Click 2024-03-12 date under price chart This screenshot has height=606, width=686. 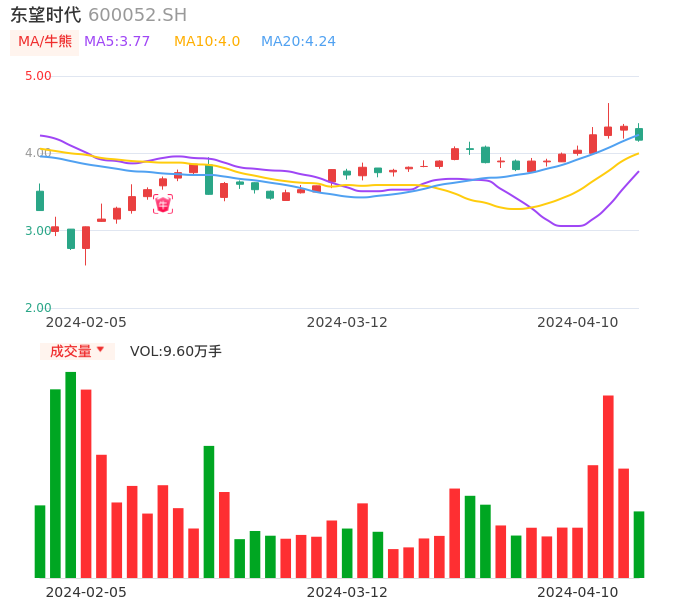347,323
